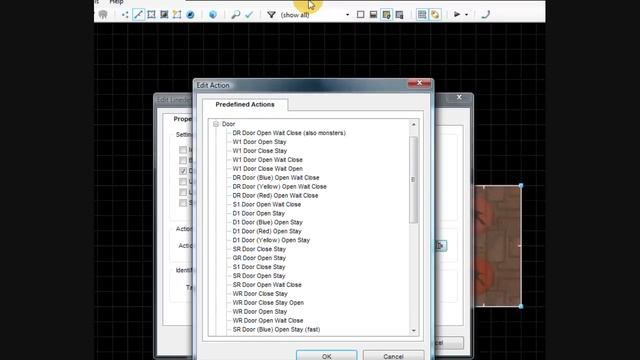Open the Help menu
Image resolution: width=640 pixels, height=360 pixels.
pos(116,2)
